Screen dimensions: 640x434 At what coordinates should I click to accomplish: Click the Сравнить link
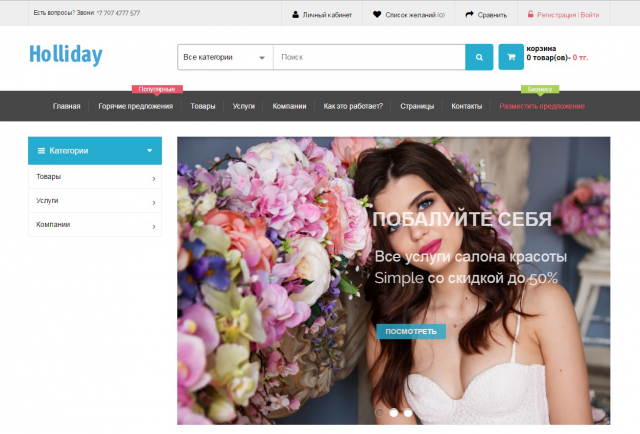tap(492, 15)
